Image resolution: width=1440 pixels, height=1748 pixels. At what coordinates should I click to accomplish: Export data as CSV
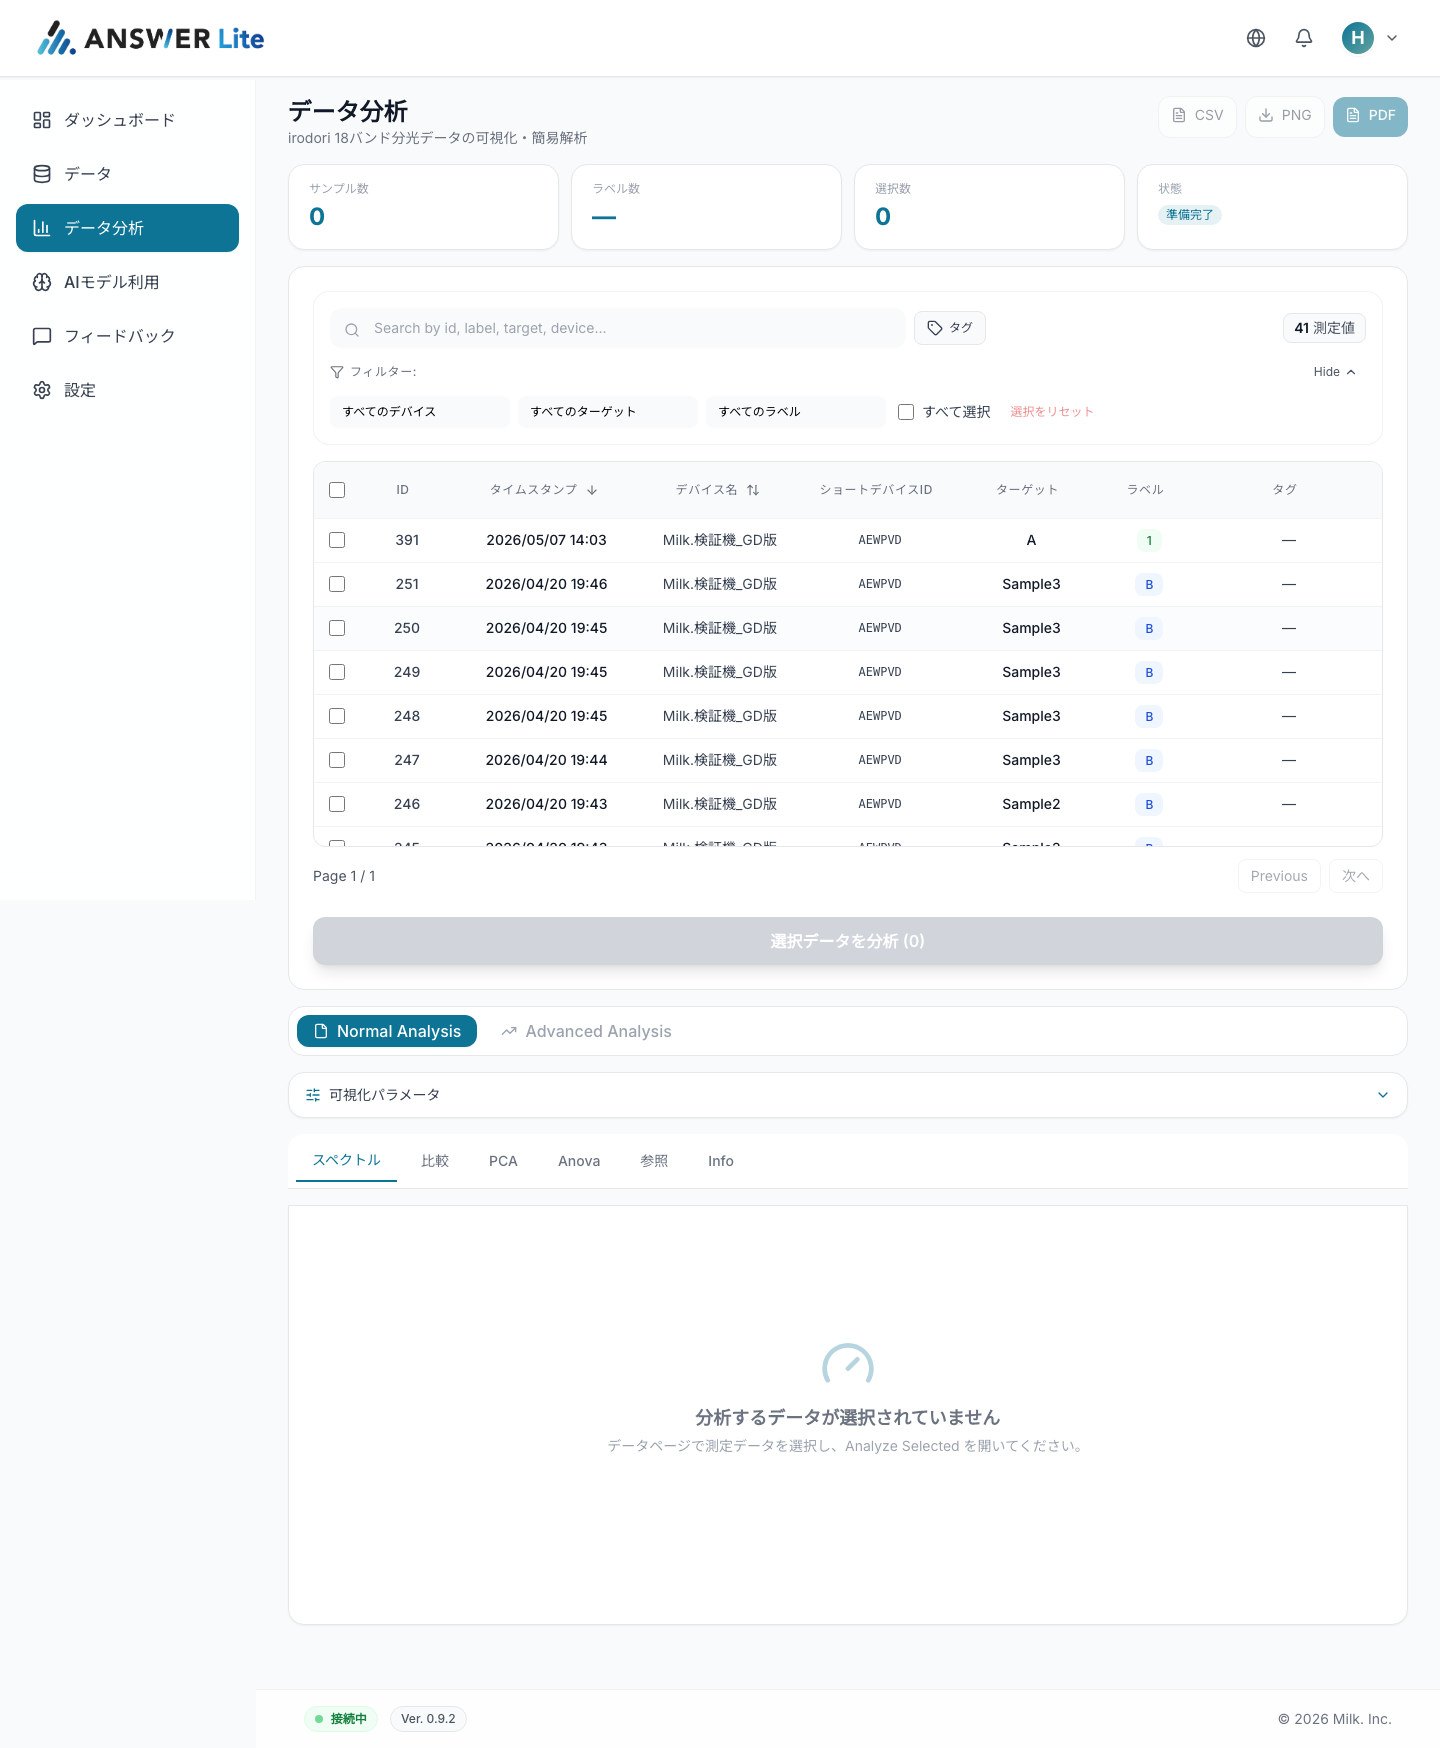click(1197, 116)
